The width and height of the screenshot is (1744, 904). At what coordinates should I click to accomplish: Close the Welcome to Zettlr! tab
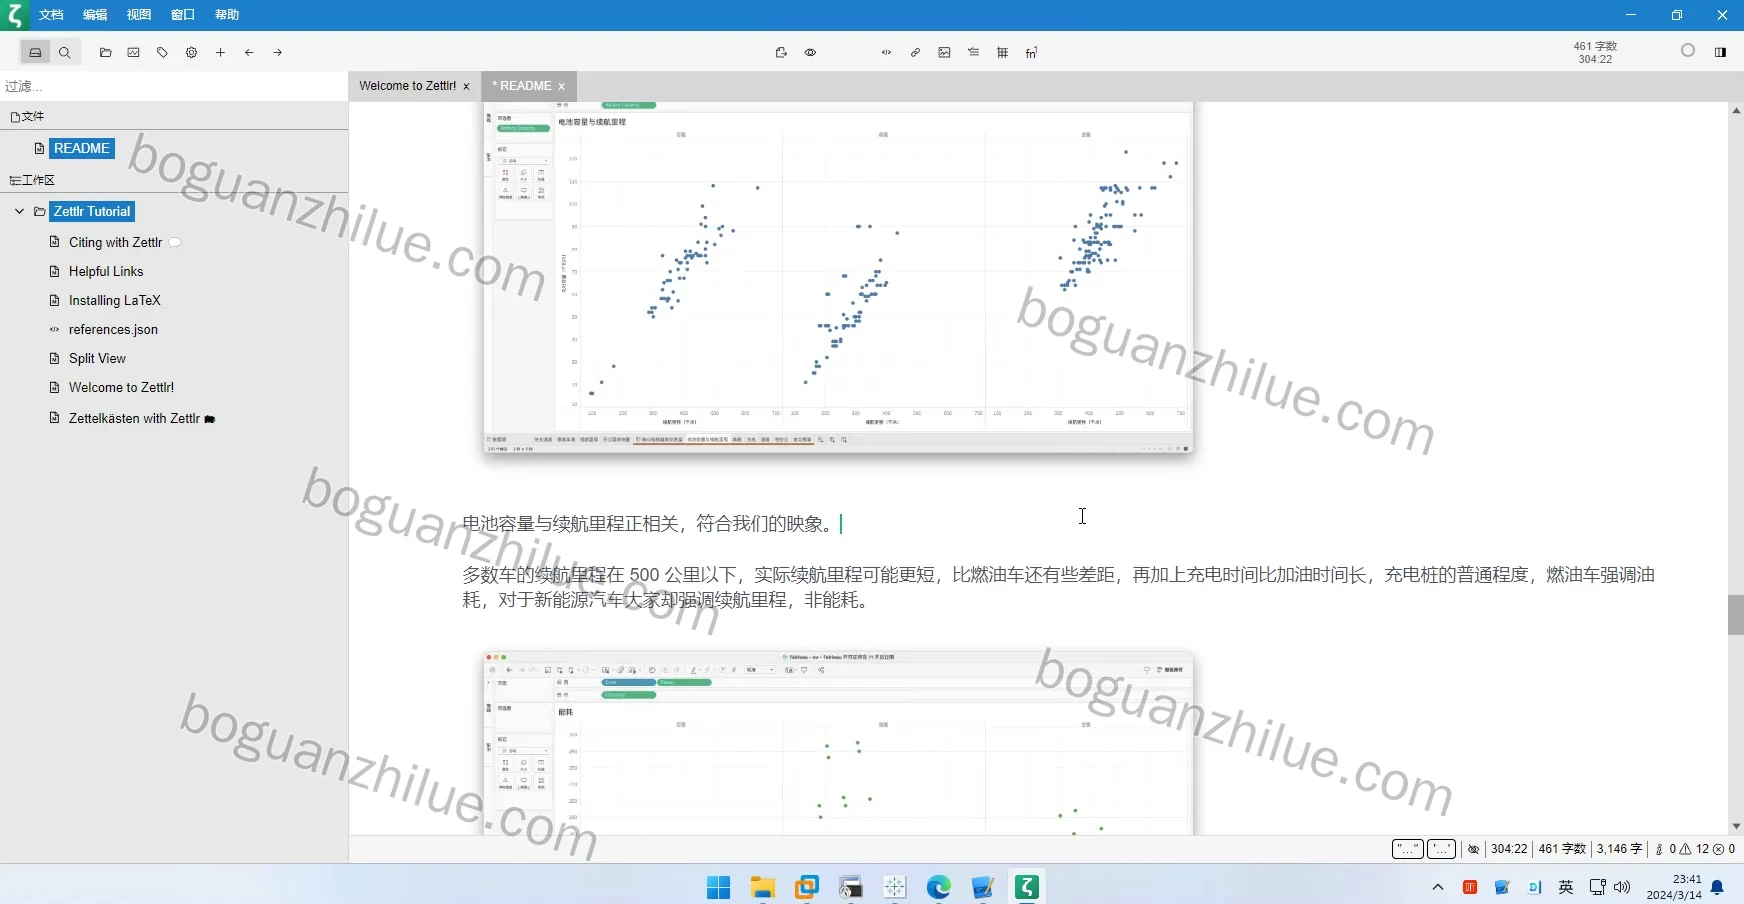coord(466,87)
